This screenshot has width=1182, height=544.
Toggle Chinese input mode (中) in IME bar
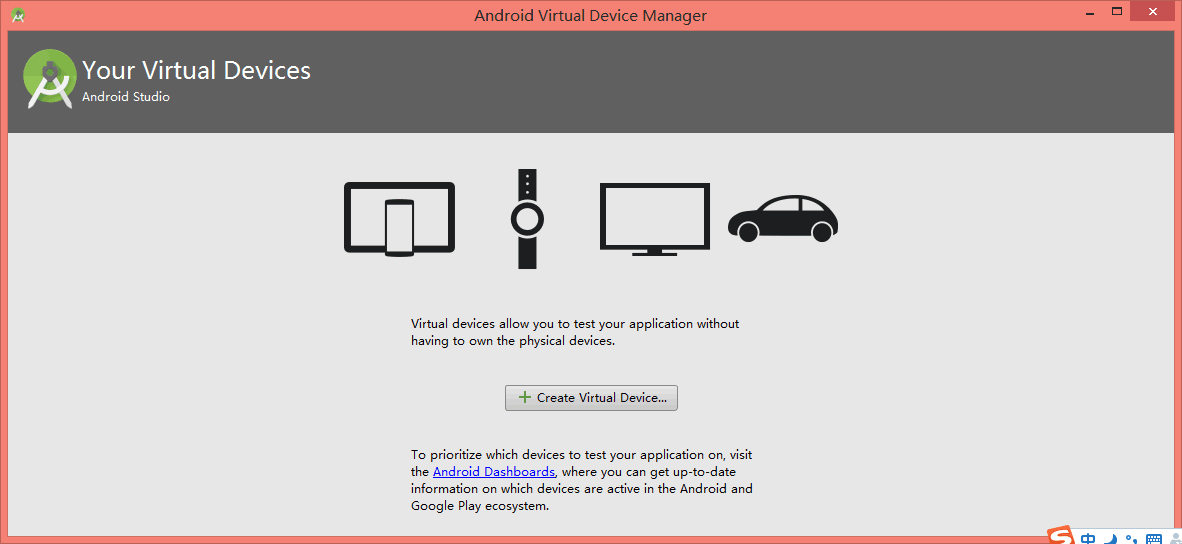1088,538
